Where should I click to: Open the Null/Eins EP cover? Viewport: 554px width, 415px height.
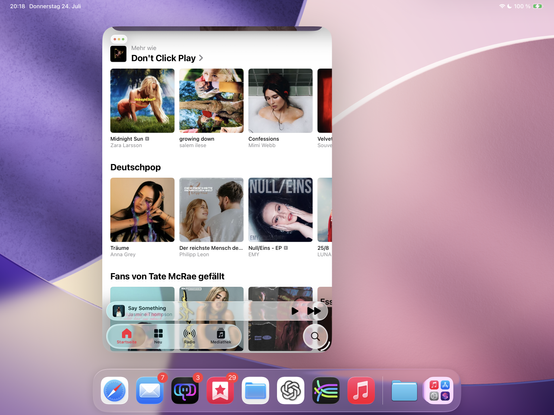tap(280, 210)
